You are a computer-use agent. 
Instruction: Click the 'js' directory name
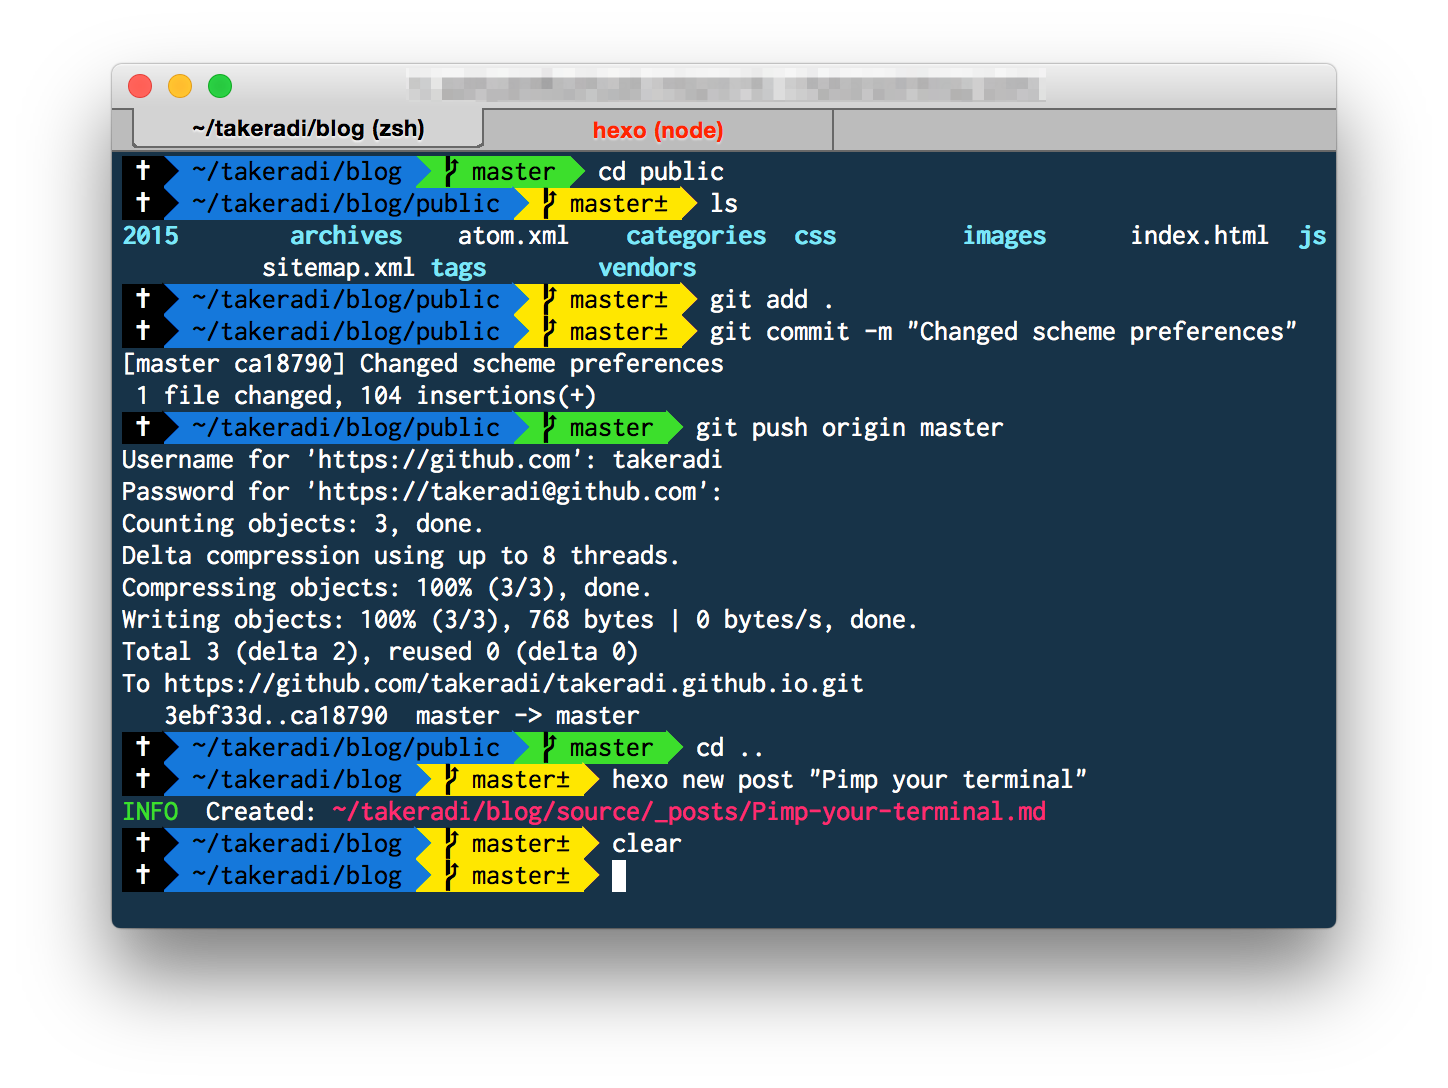coord(1312,236)
